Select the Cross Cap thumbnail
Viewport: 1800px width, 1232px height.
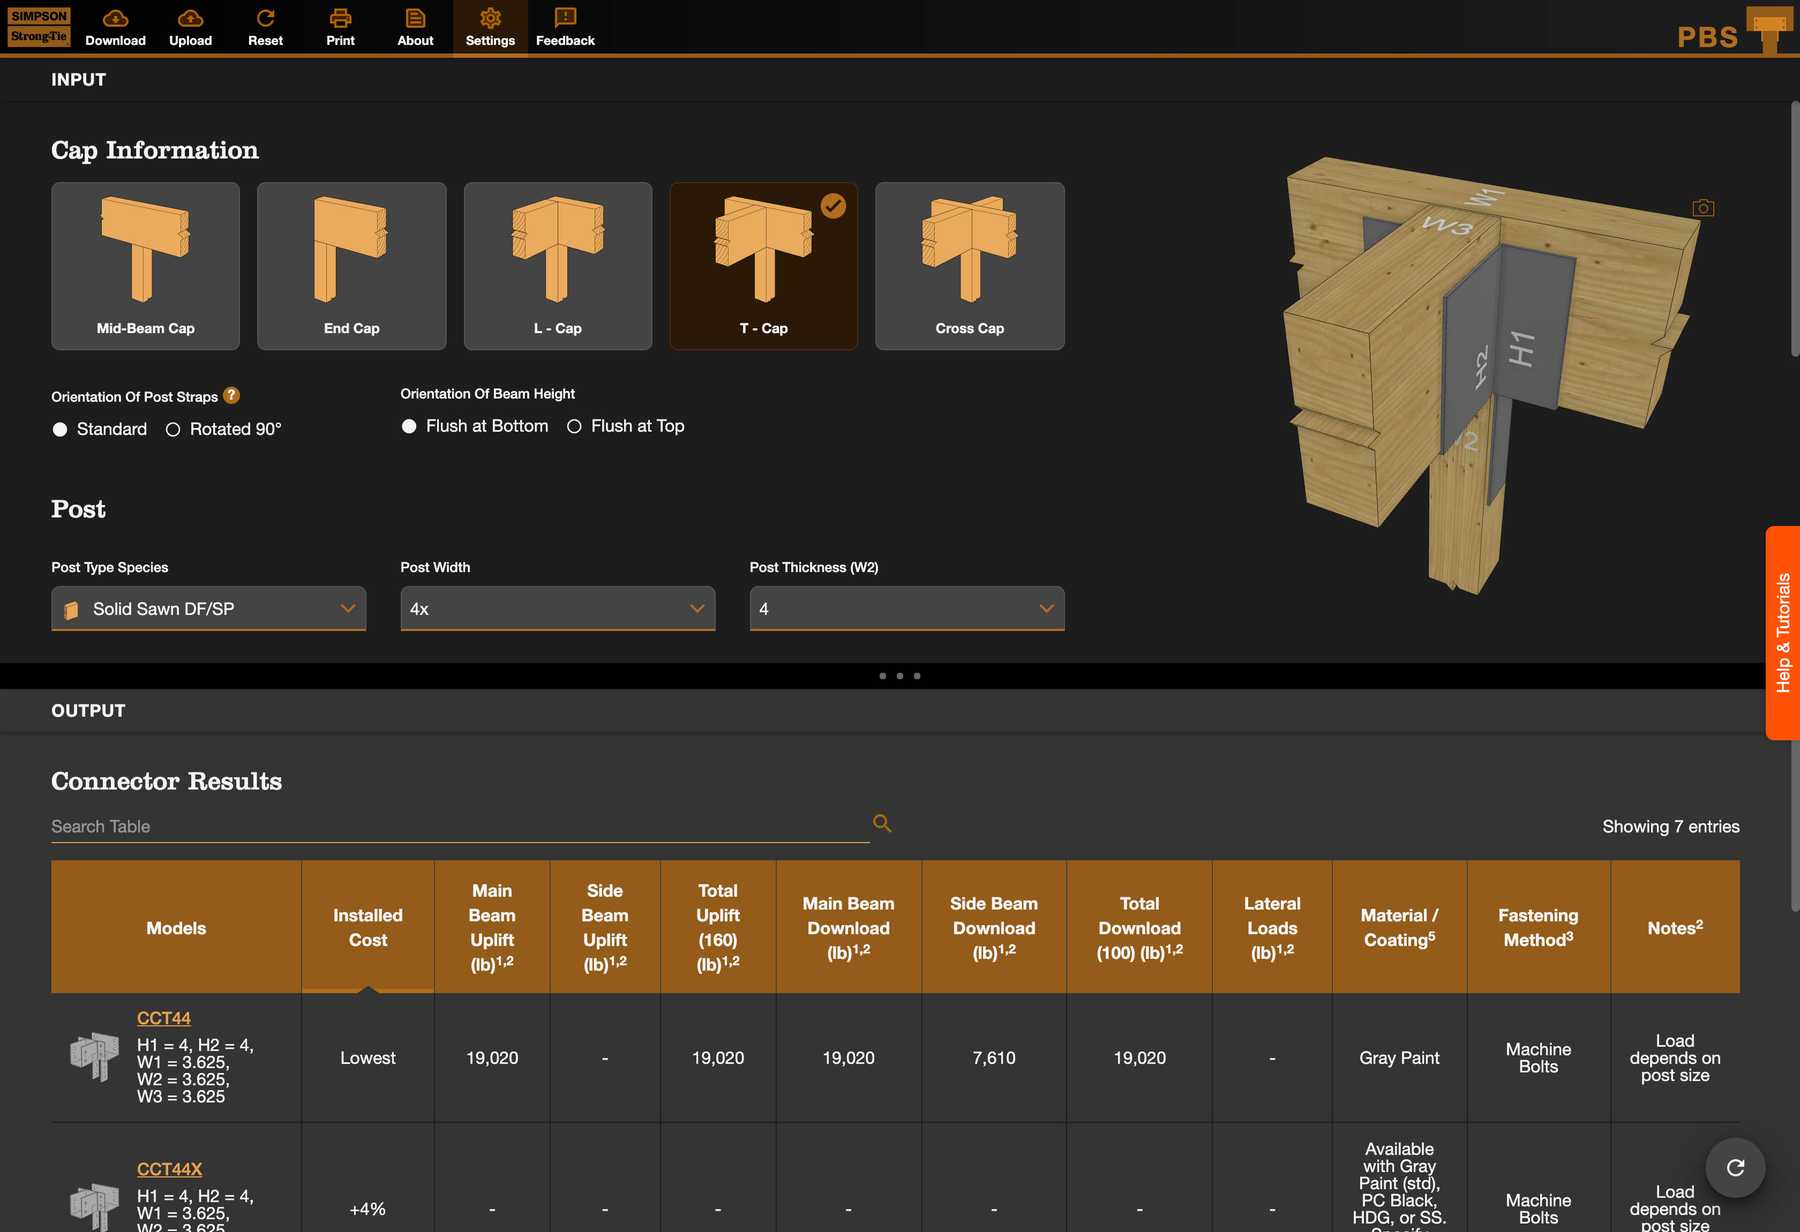[x=969, y=265]
